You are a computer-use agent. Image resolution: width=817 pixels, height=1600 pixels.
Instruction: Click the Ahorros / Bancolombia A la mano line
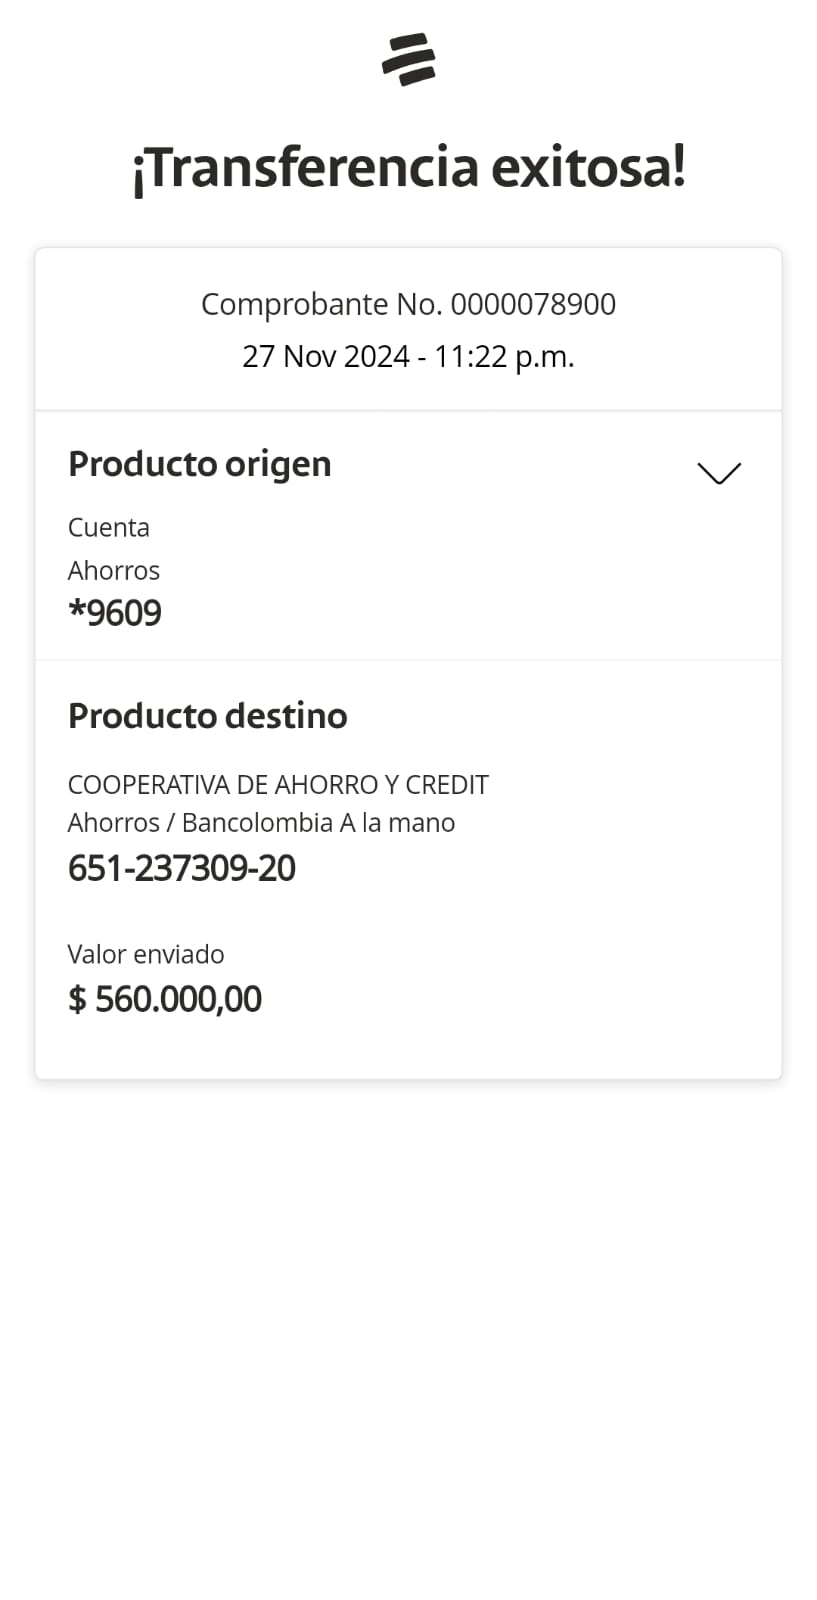tap(261, 823)
